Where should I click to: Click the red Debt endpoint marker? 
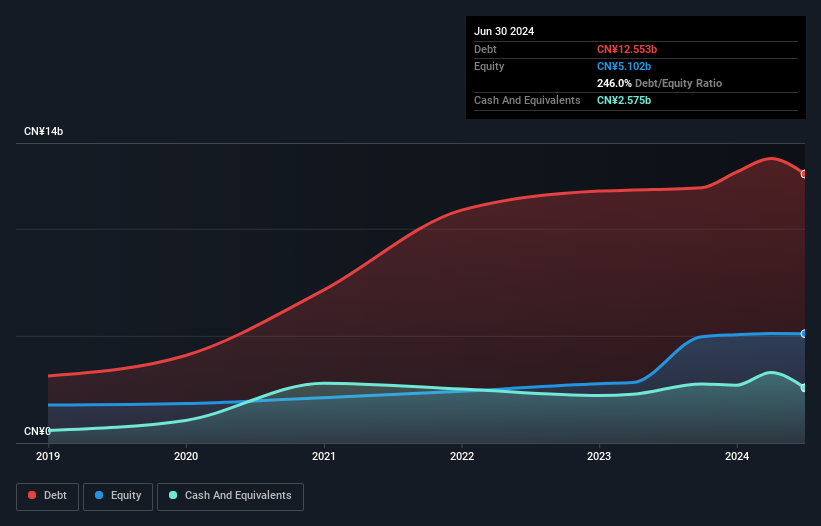pyautogui.click(x=804, y=174)
